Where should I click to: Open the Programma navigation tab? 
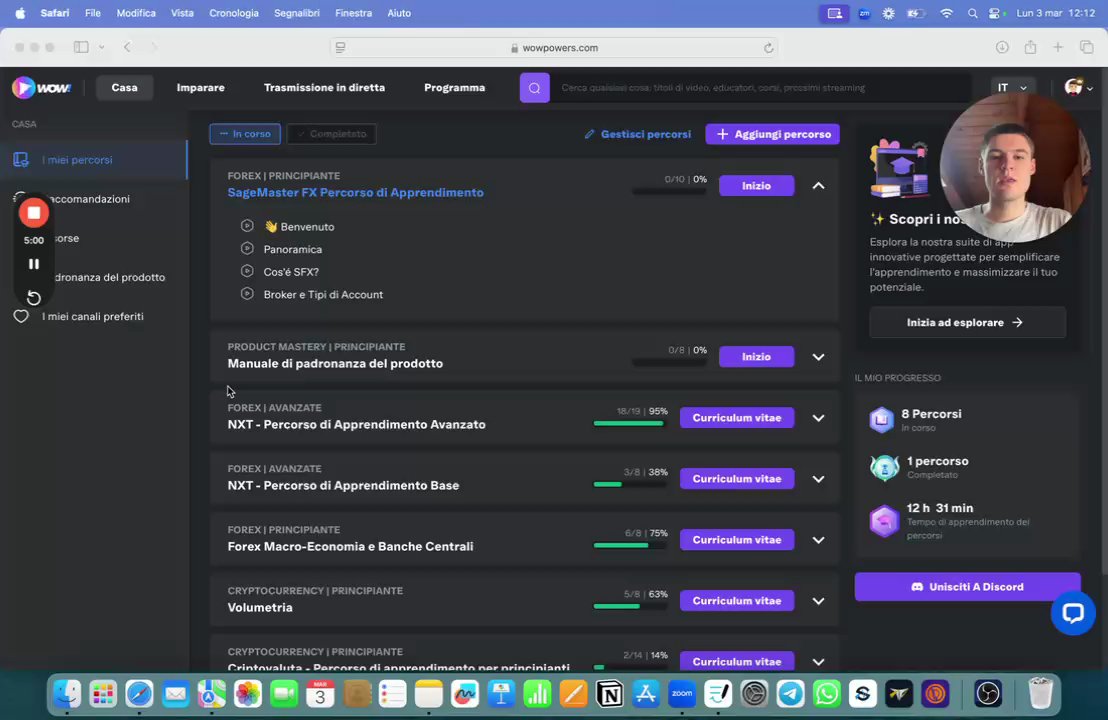(454, 88)
